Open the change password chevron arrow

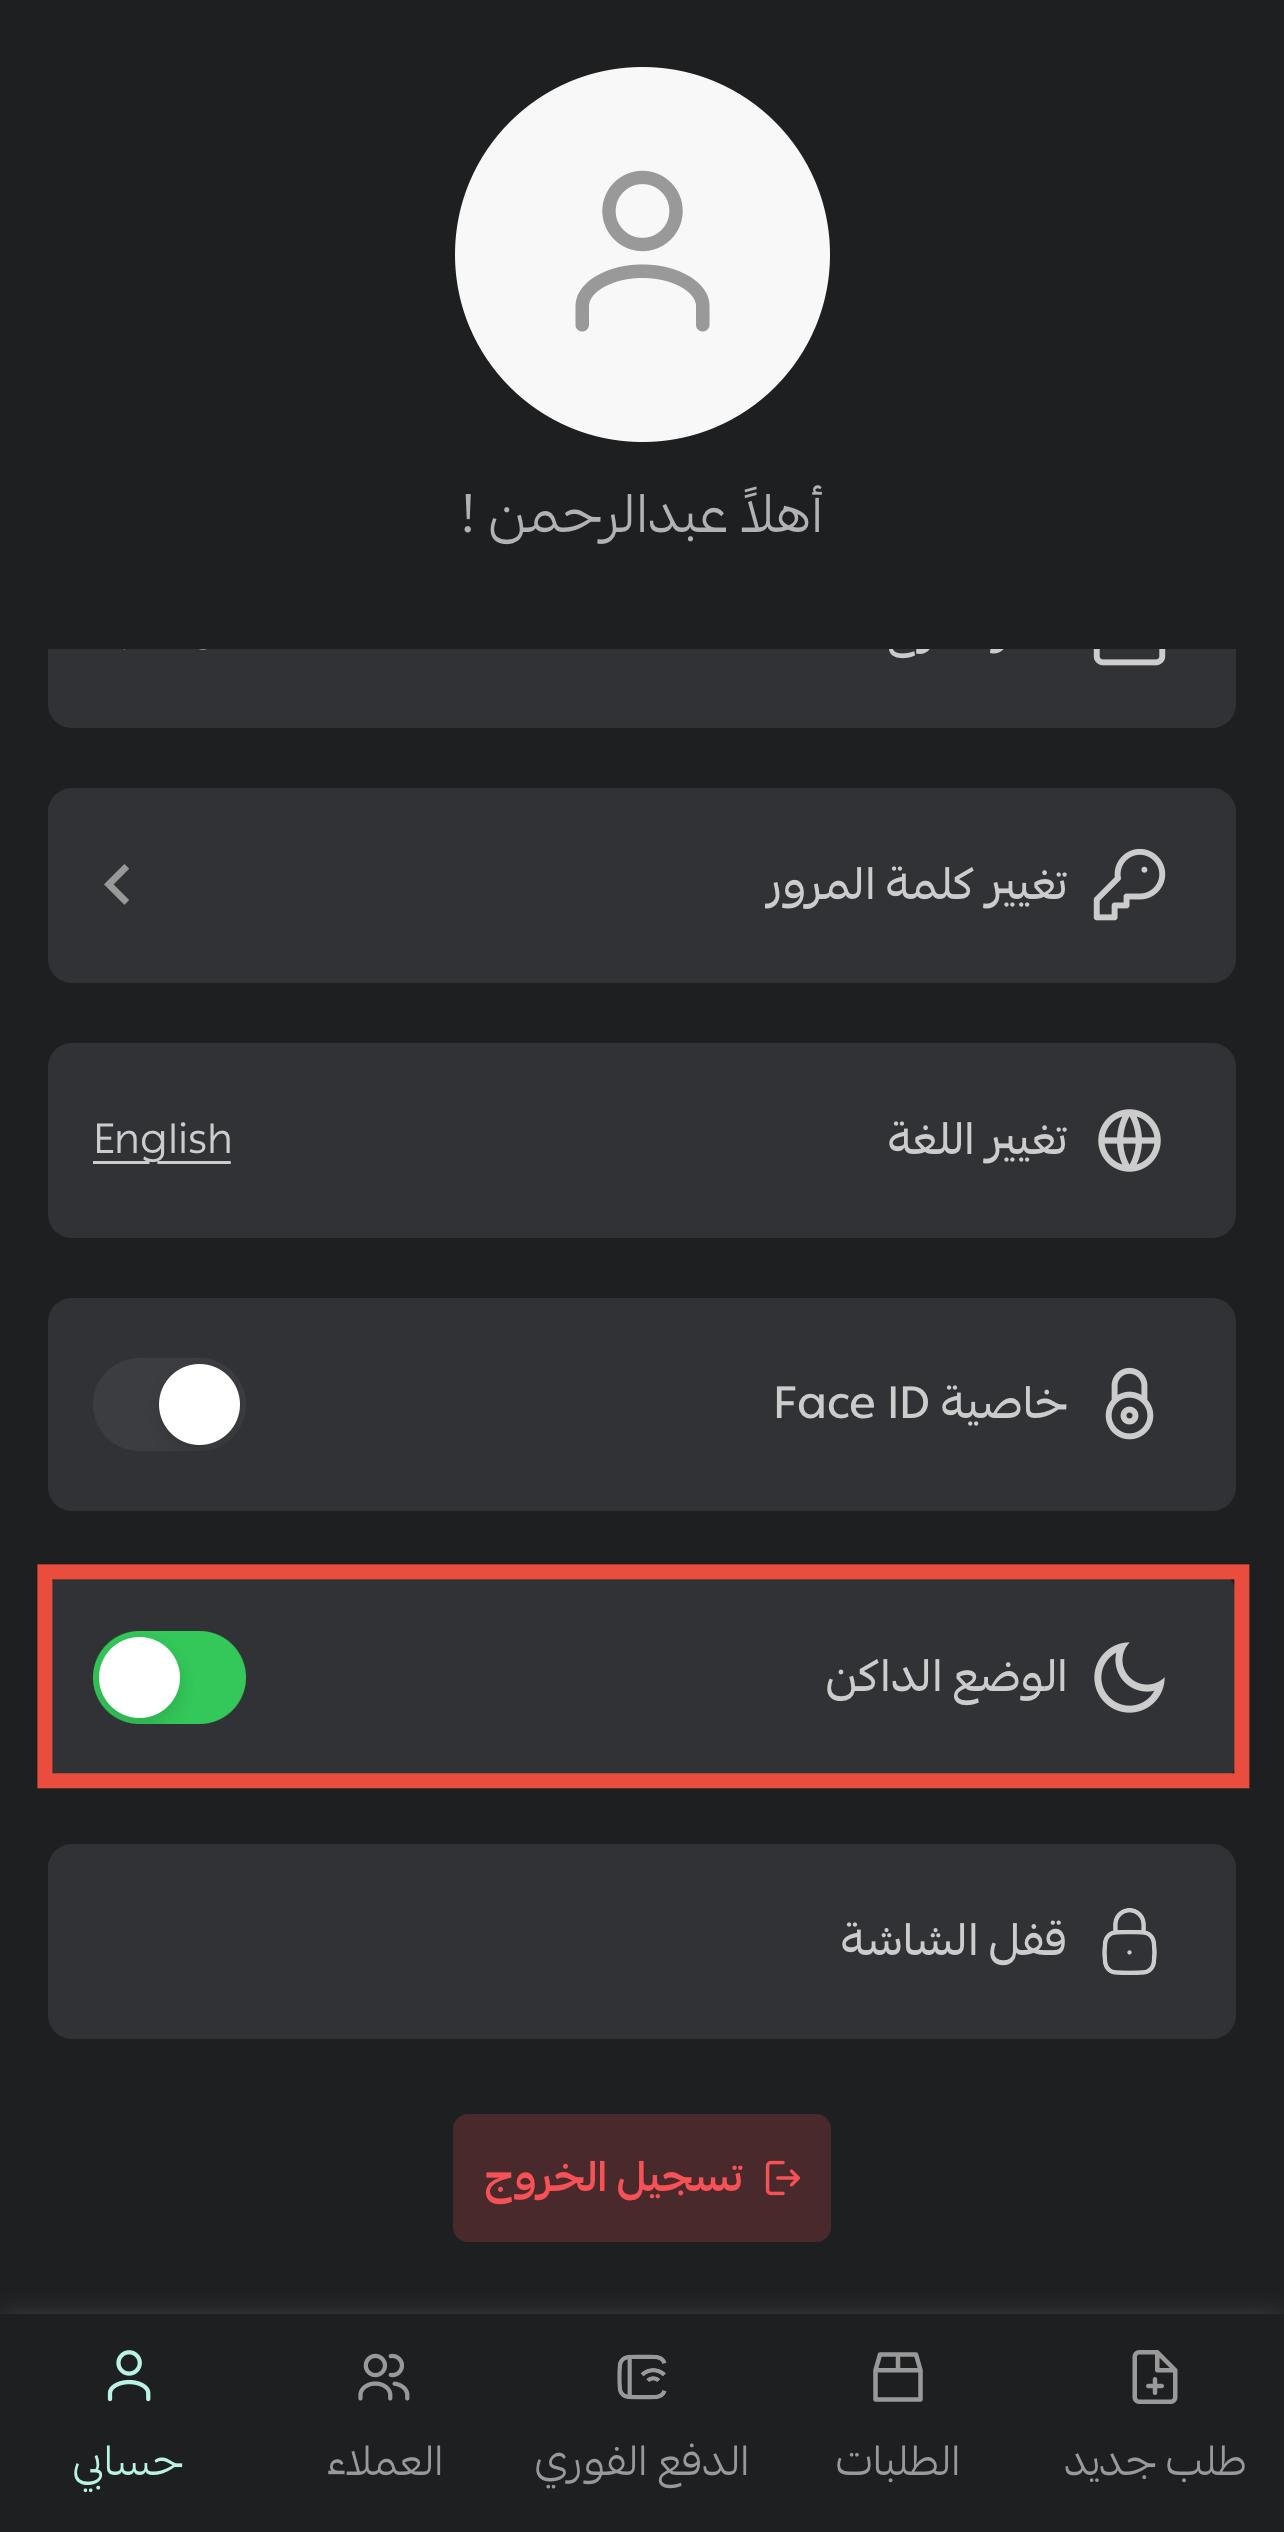tap(118, 885)
